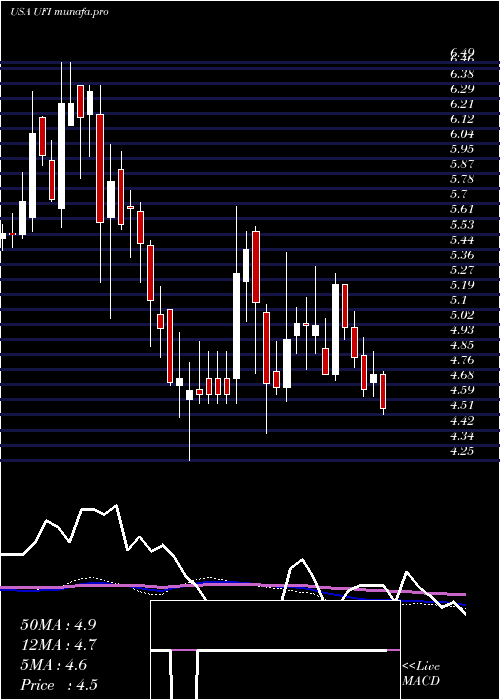Image resolution: width=500 pixels, height=700 pixels.
Task: Select the Price : 4.5 readout
Action: click(59, 685)
